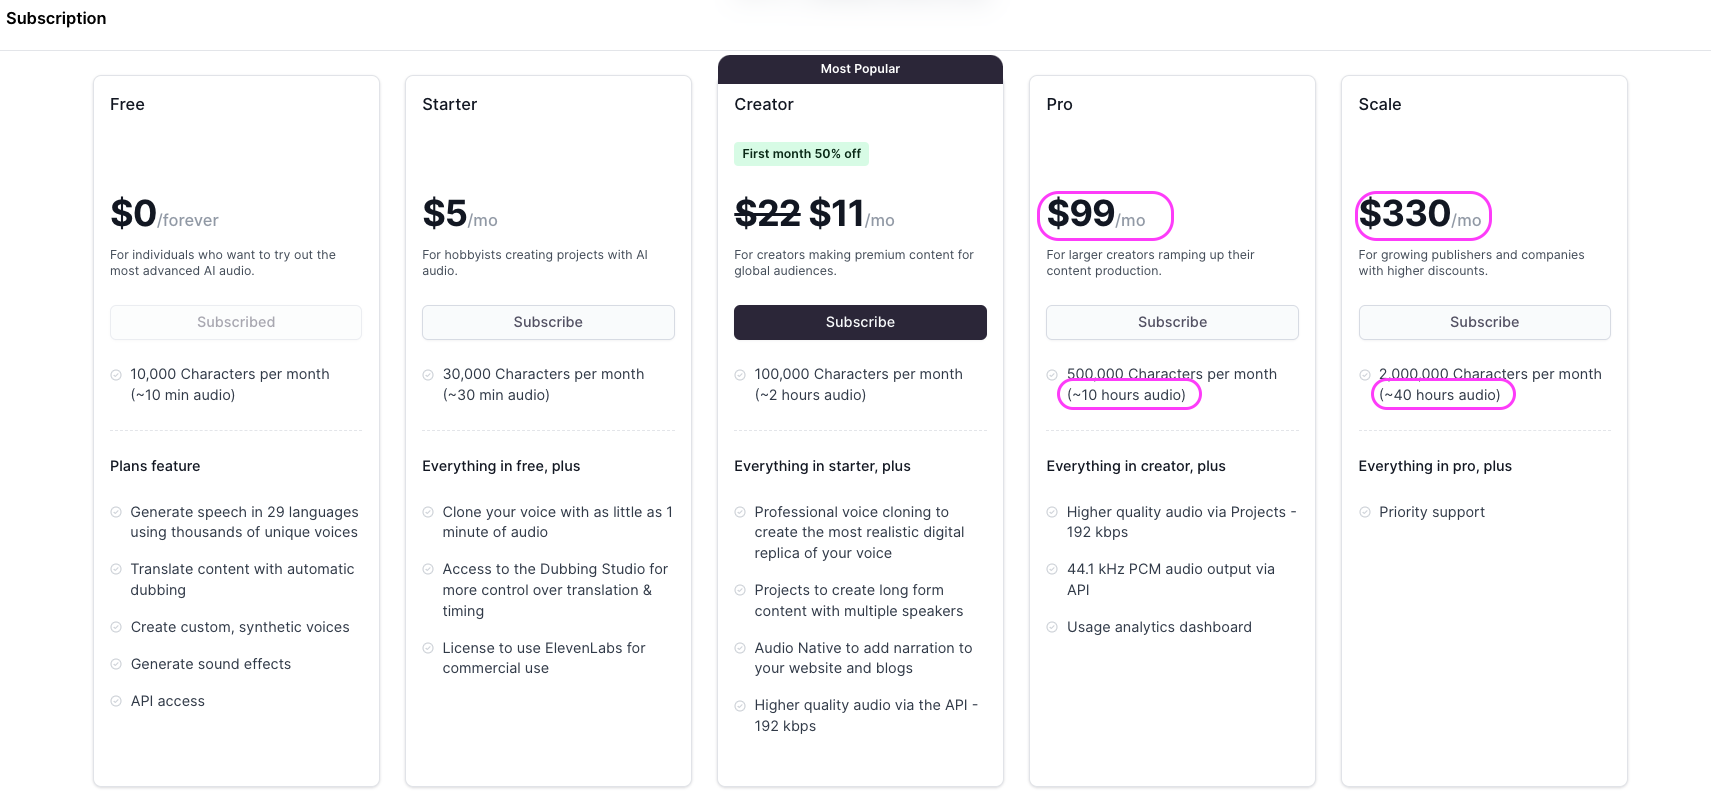
Task: Click the Most Popular banner above Creator
Action: tap(860, 69)
